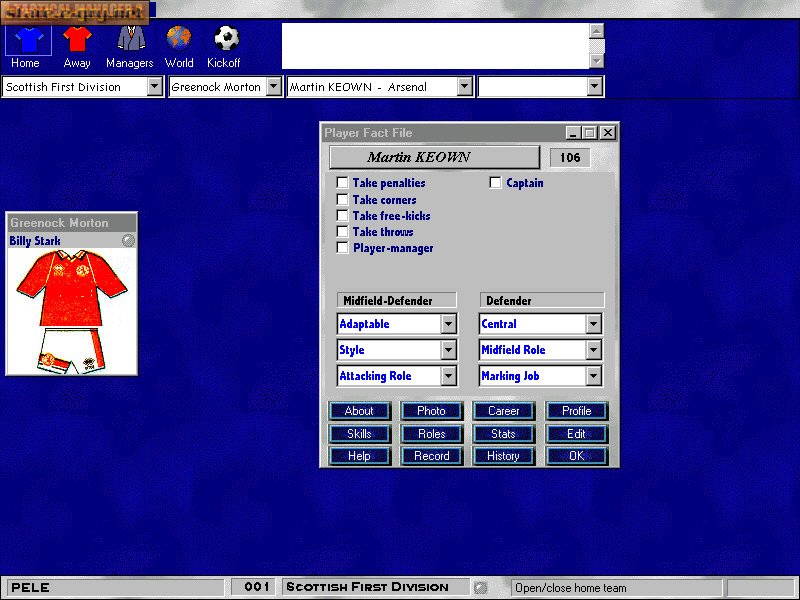Expand the empty dropdown beside player selector
The width and height of the screenshot is (800, 600).
pos(594,87)
